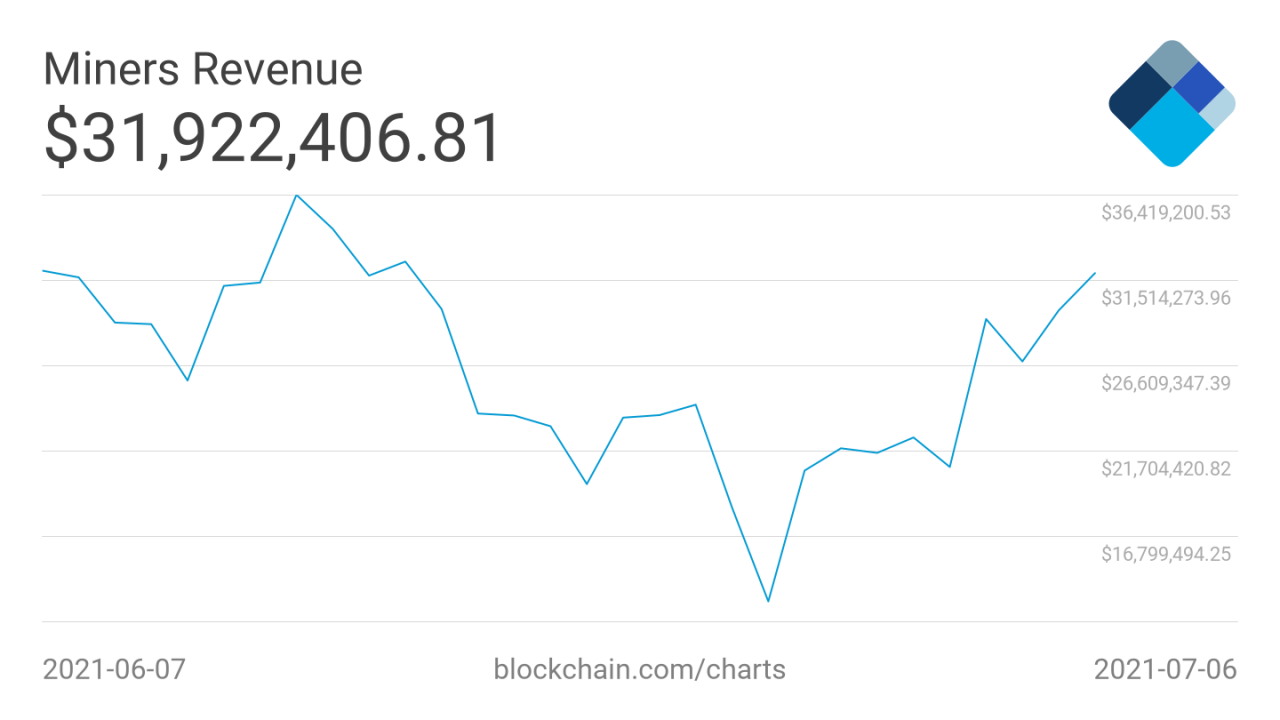Click the $31,514,273.96 y-axis label
The height and width of the screenshot is (720, 1280).
(x=1166, y=298)
